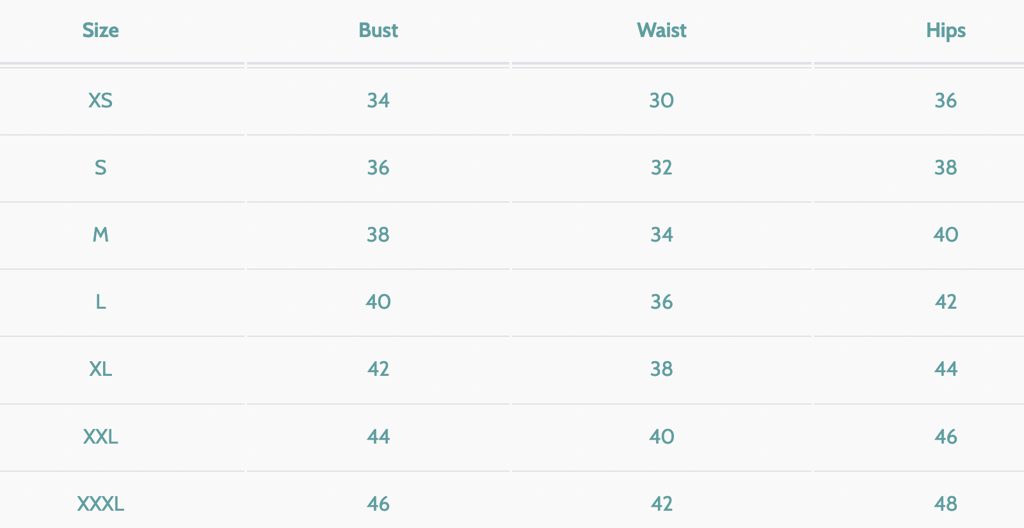Select the S size row label

pyautogui.click(x=100, y=168)
